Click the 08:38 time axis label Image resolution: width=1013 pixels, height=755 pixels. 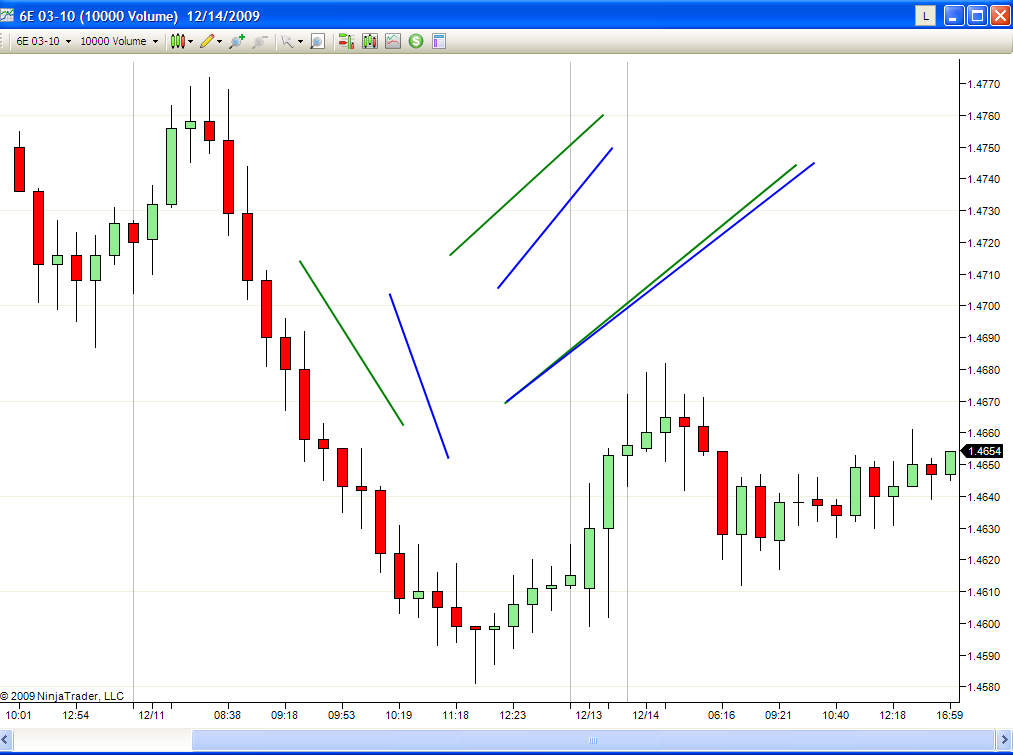point(227,715)
